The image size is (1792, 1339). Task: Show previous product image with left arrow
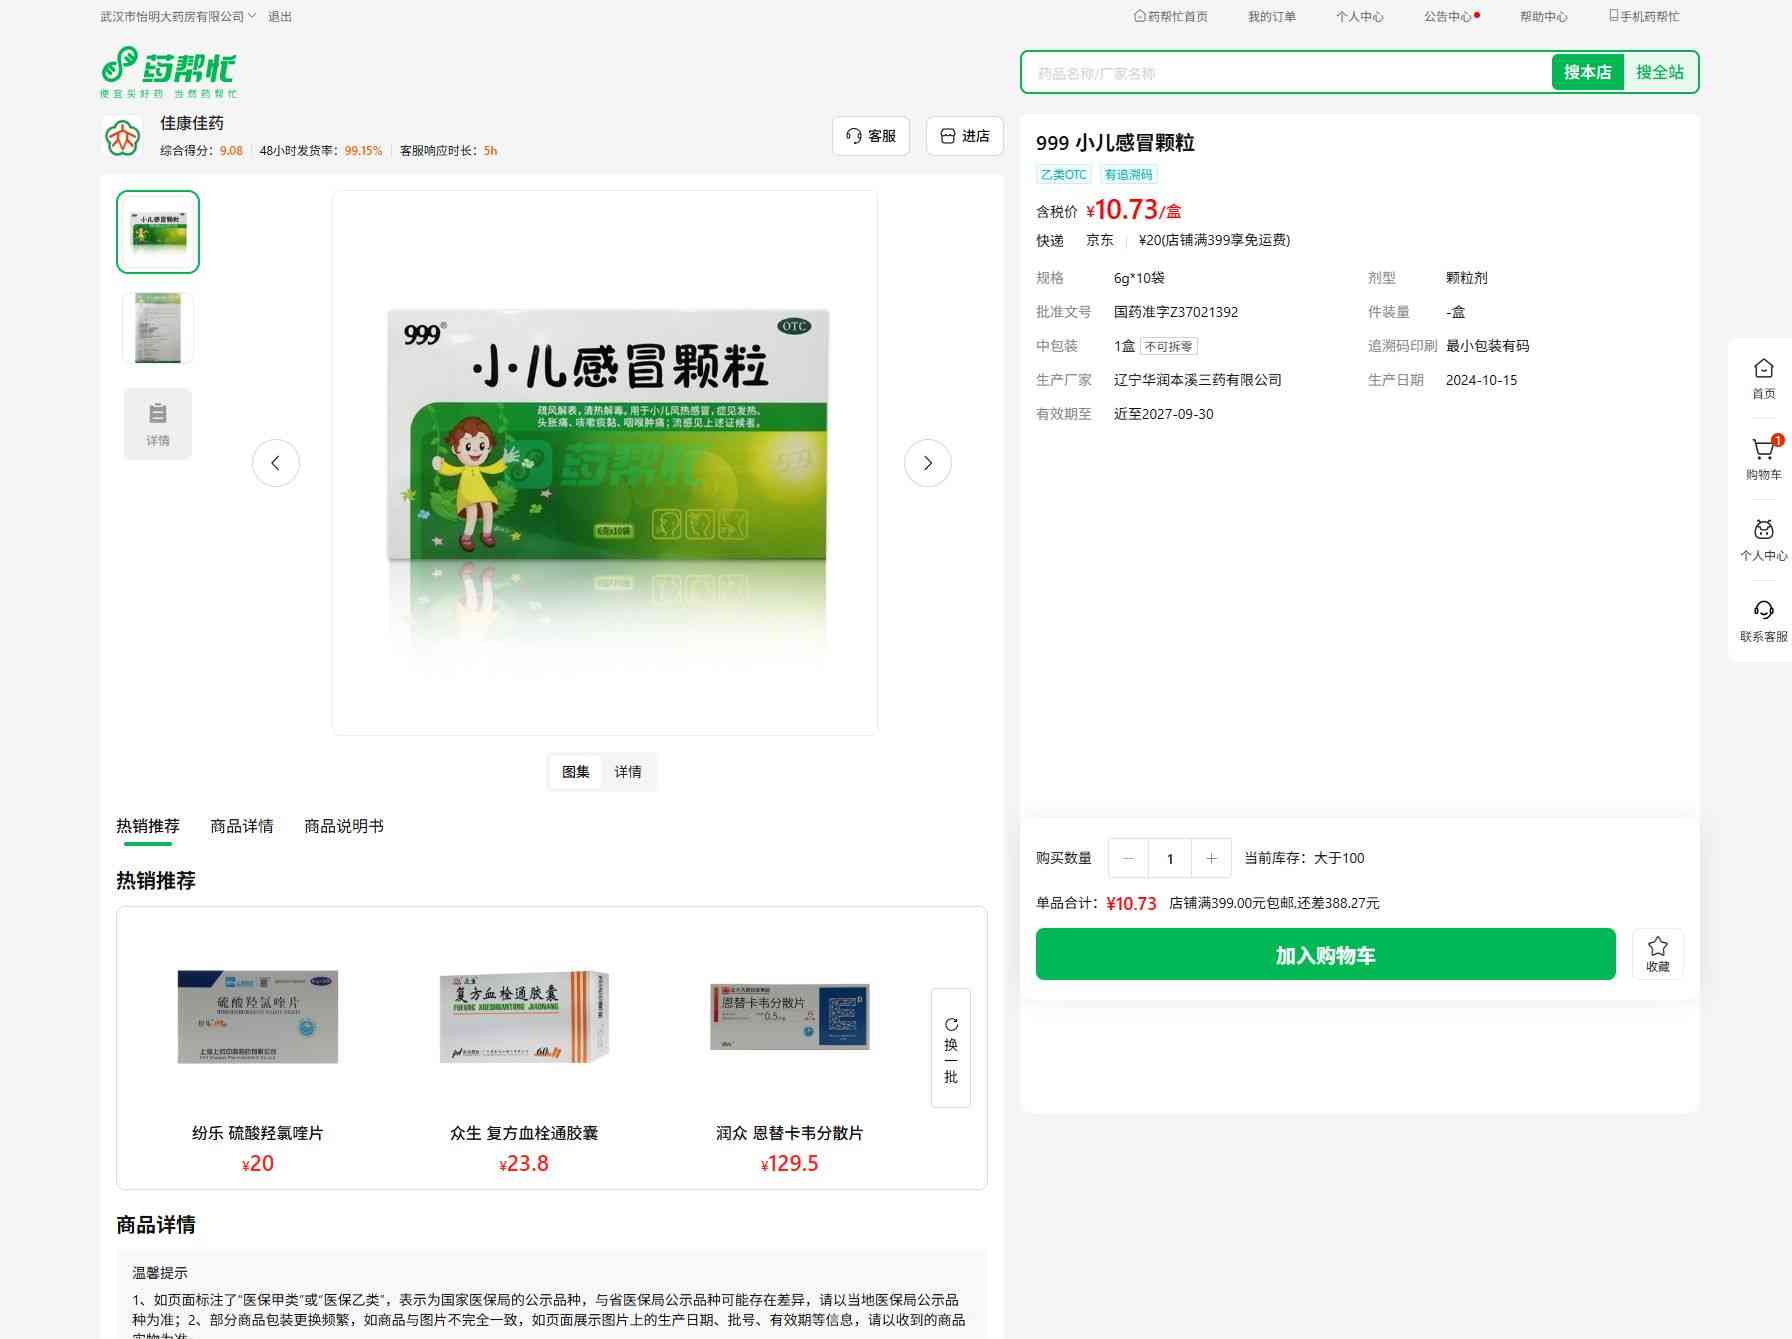point(276,463)
